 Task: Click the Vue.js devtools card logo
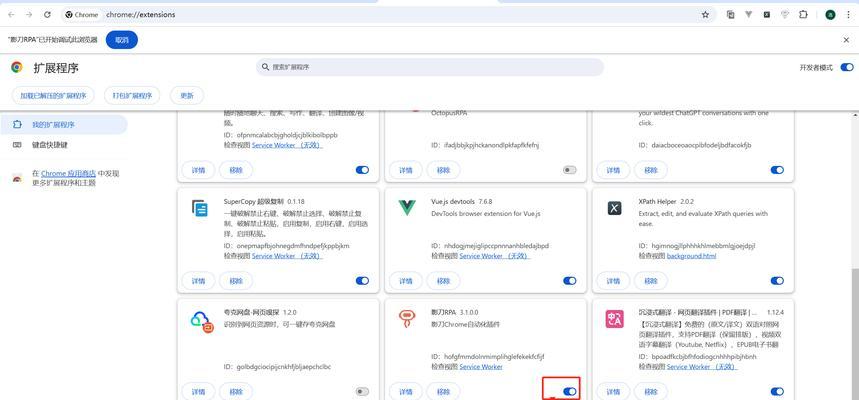(x=406, y=208)
